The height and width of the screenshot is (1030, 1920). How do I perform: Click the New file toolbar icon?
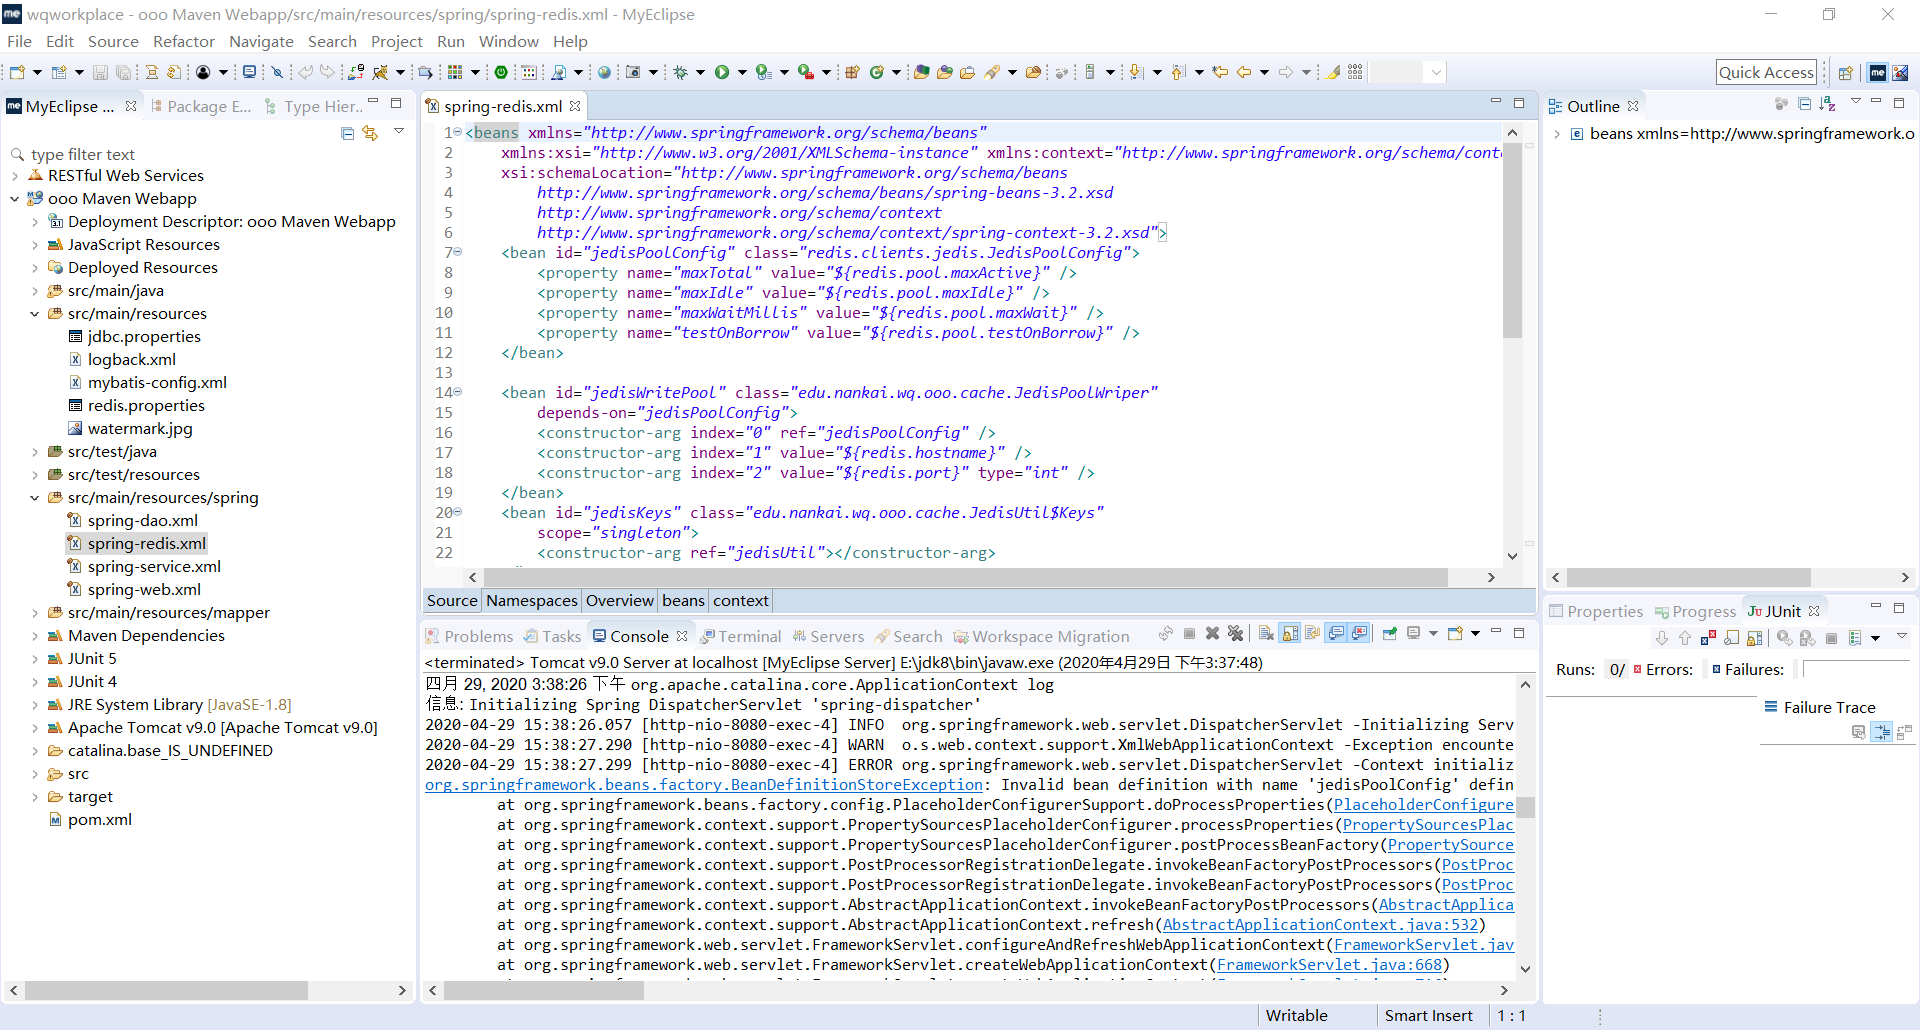17,72
